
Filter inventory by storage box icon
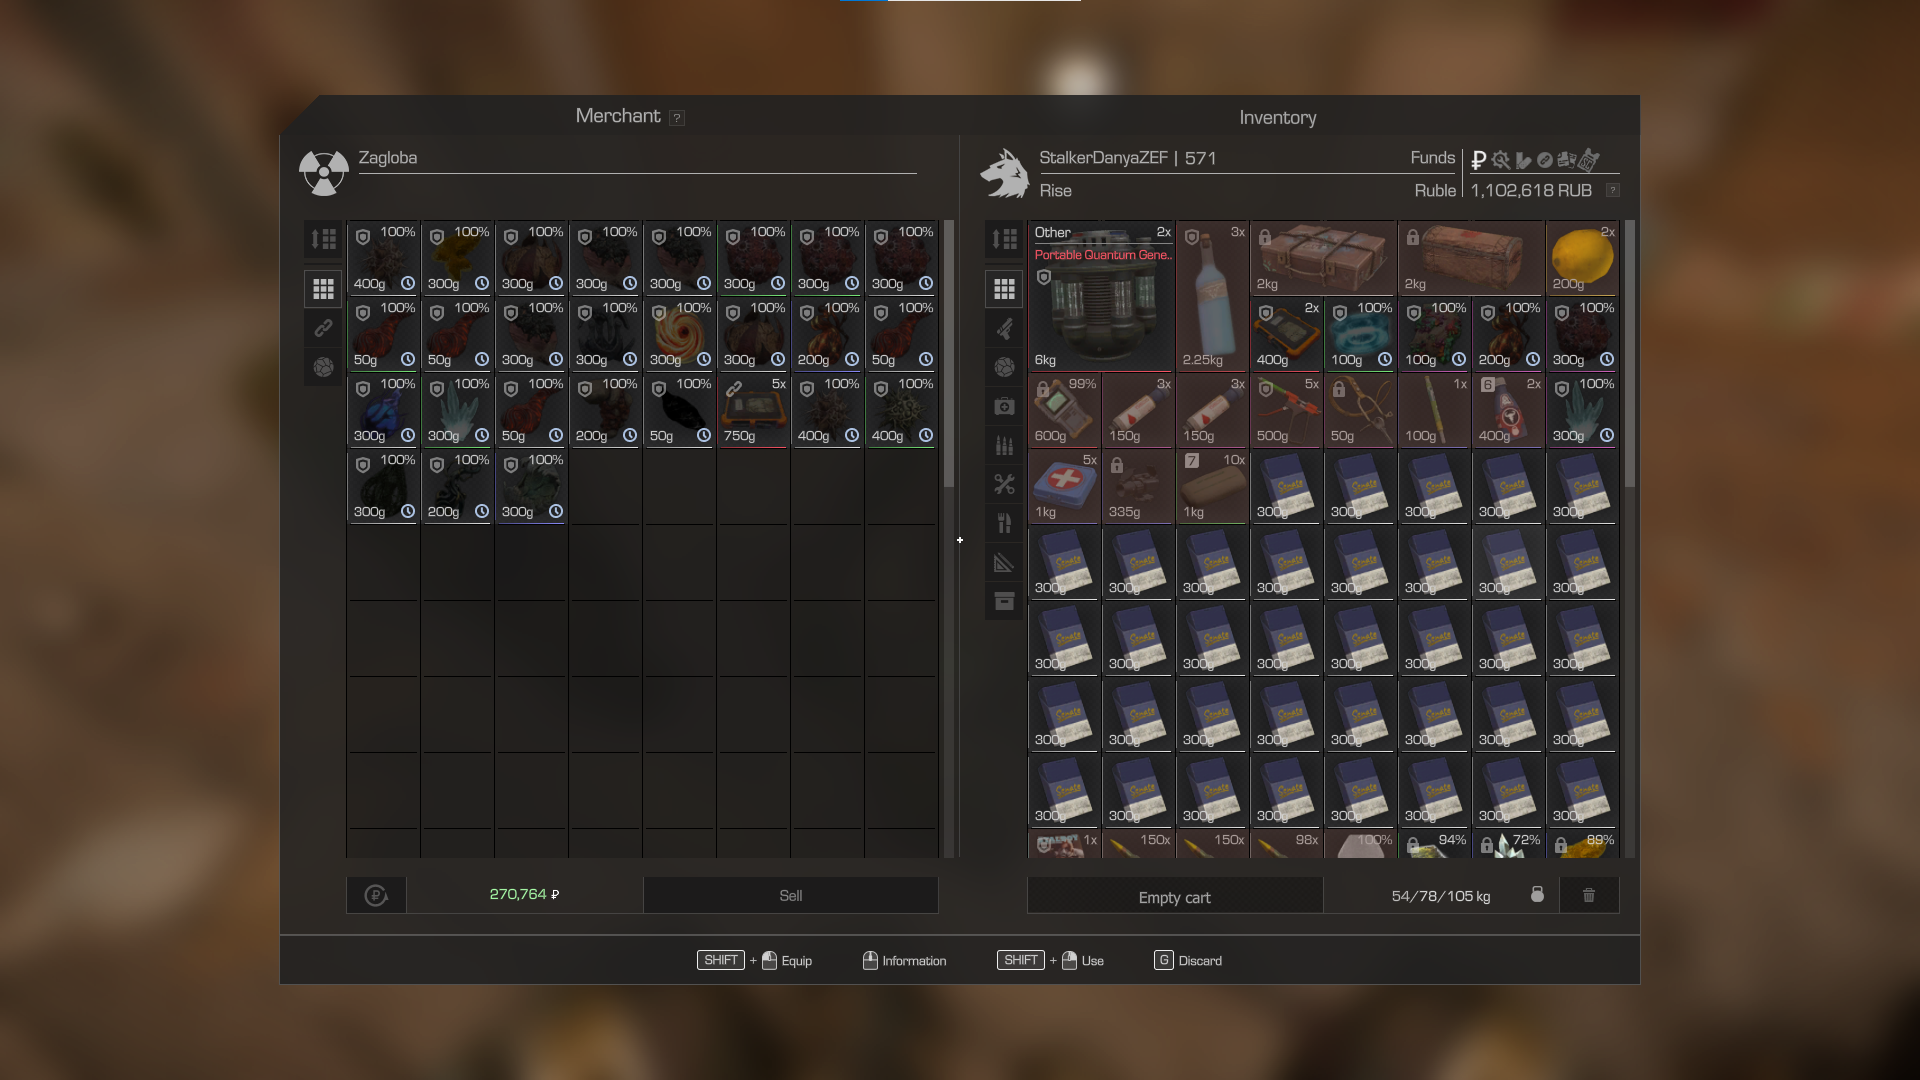[1004, 601]
